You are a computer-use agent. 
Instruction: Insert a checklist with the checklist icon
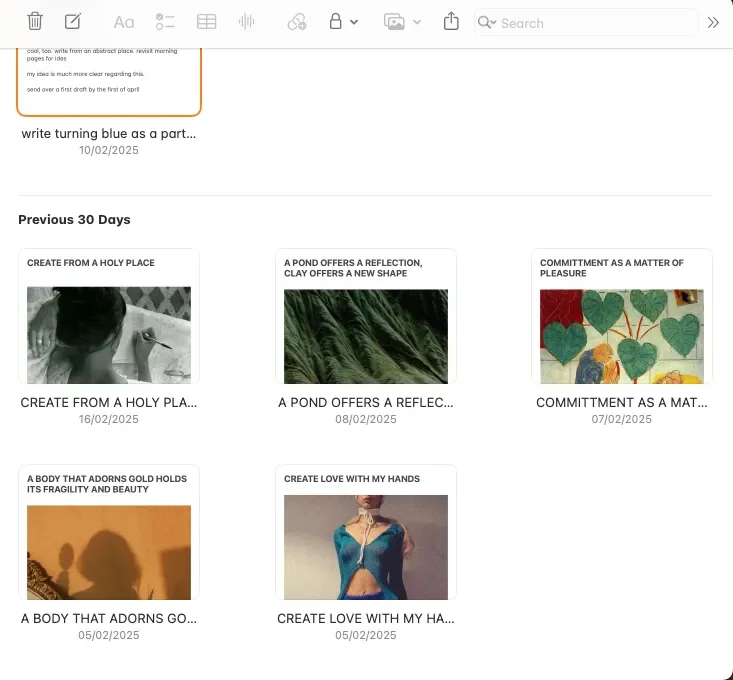pos(165,21)
